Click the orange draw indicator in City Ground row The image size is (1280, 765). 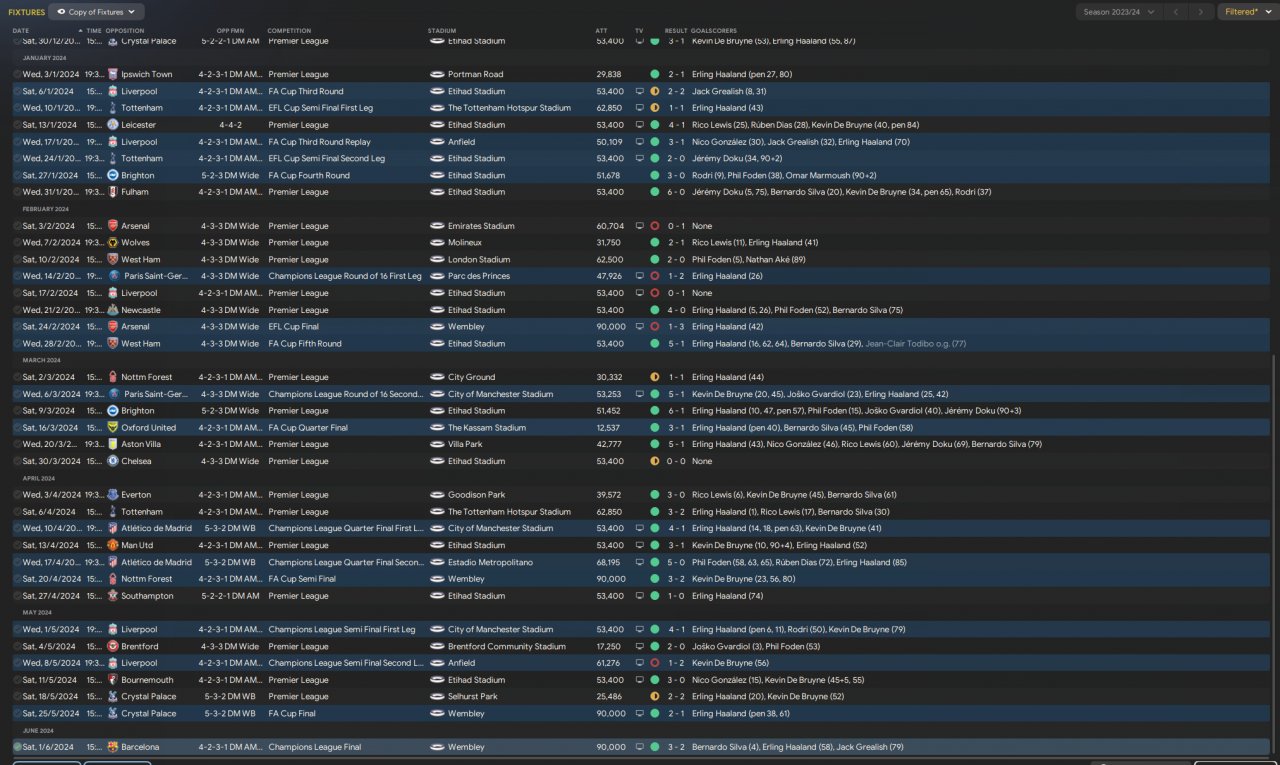click(654, 377)
